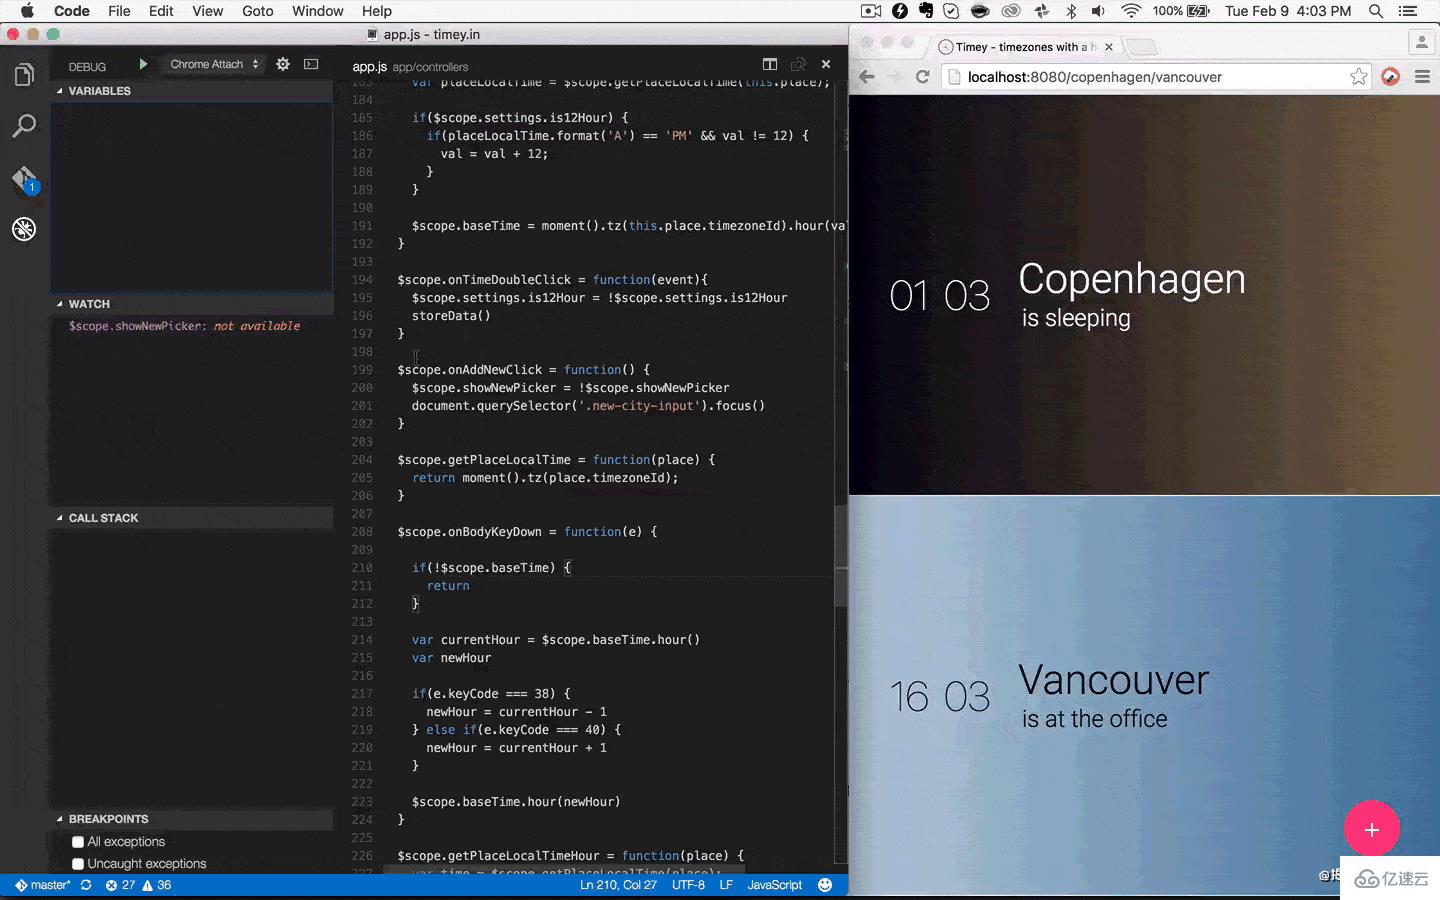Image resolution: width=1440 pixels, height=900 pixels.
Task: Choose debug configuration from Chrome Attach dropdown
Action: tap(214, 64)
